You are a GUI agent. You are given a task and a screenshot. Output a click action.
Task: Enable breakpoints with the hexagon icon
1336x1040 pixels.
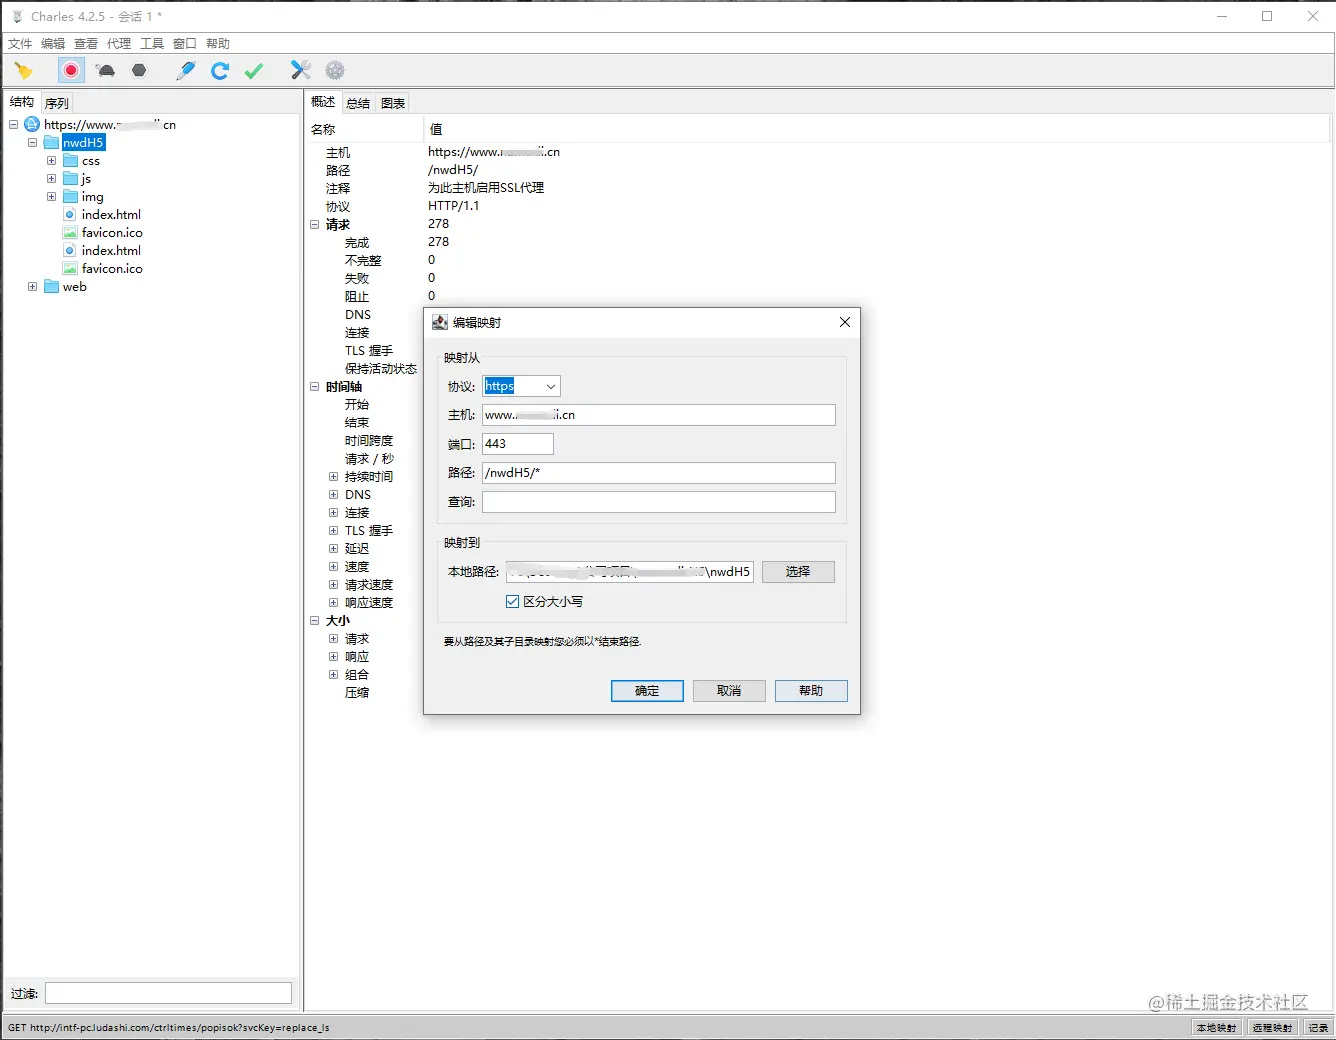(139, 70)
